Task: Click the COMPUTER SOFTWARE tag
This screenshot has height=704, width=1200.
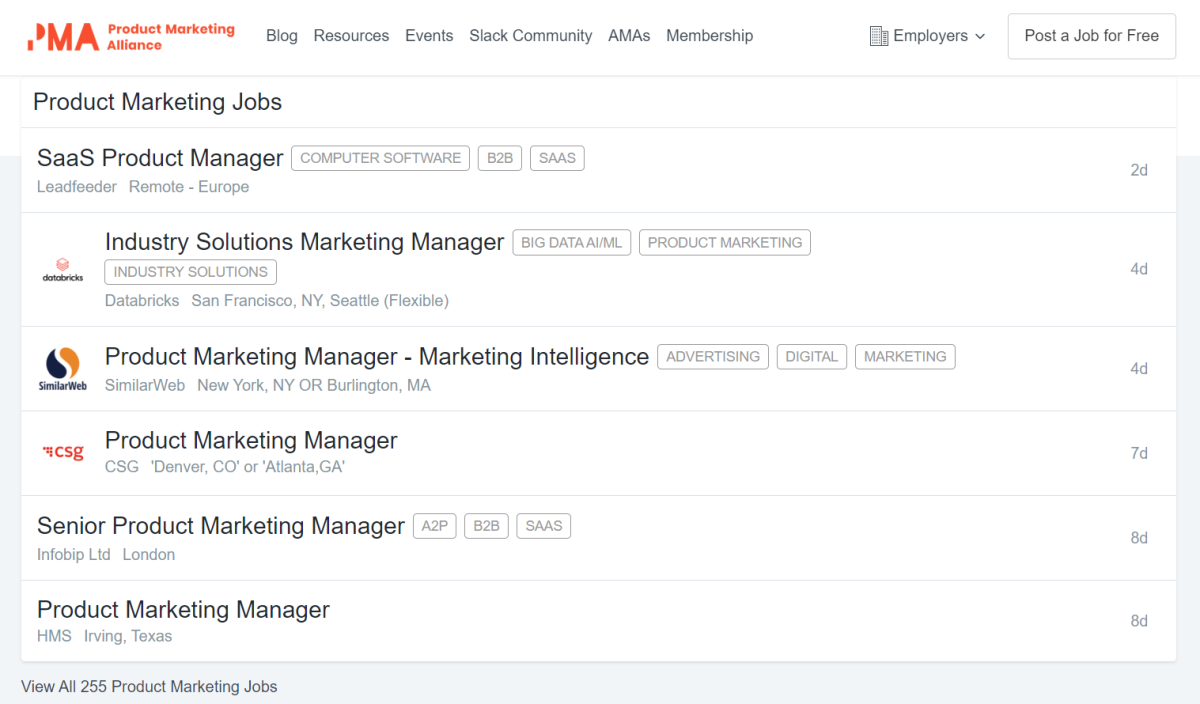Action: point(380,158)
